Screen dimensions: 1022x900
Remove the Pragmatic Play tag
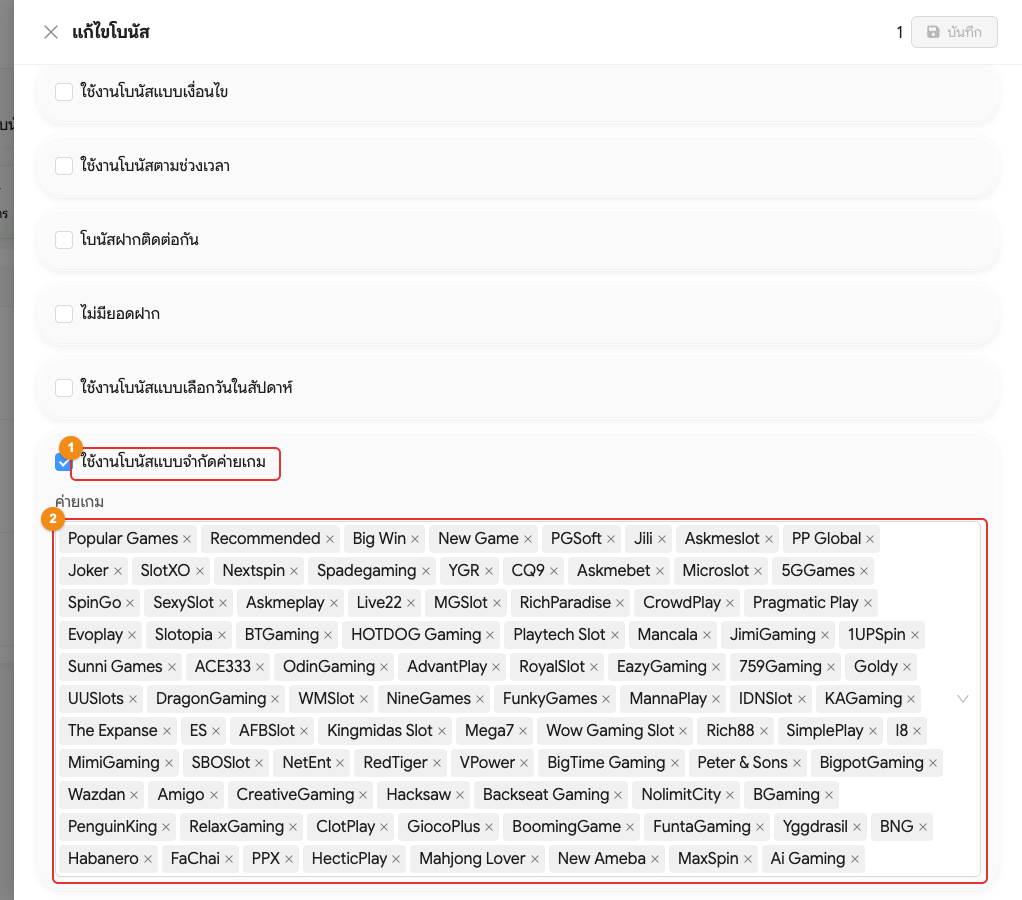[x=868, y=603]
